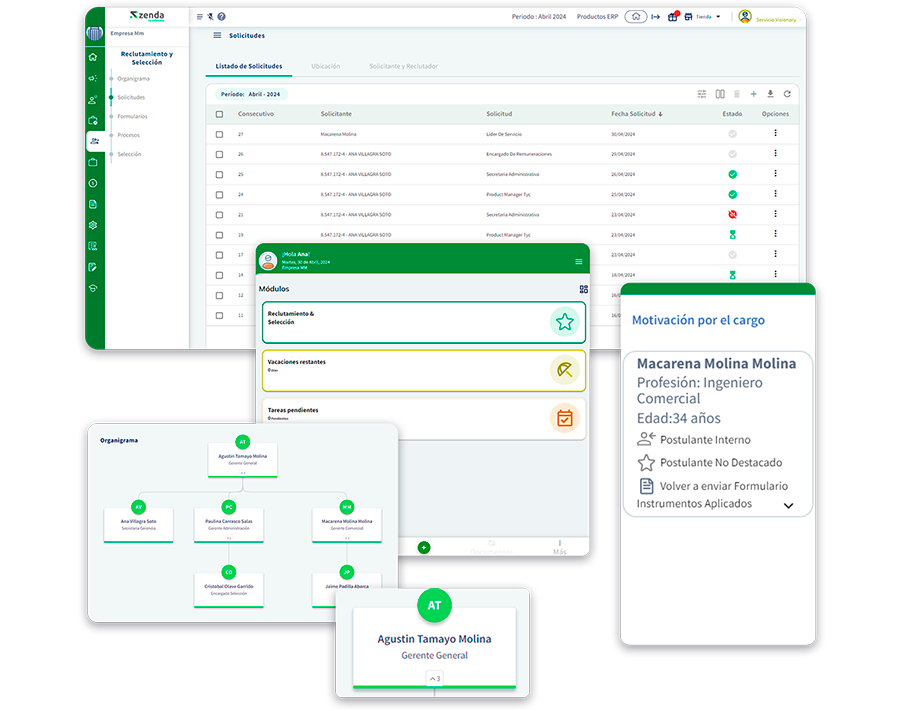Click Volver a enviar Formulario

coord(723,486)
